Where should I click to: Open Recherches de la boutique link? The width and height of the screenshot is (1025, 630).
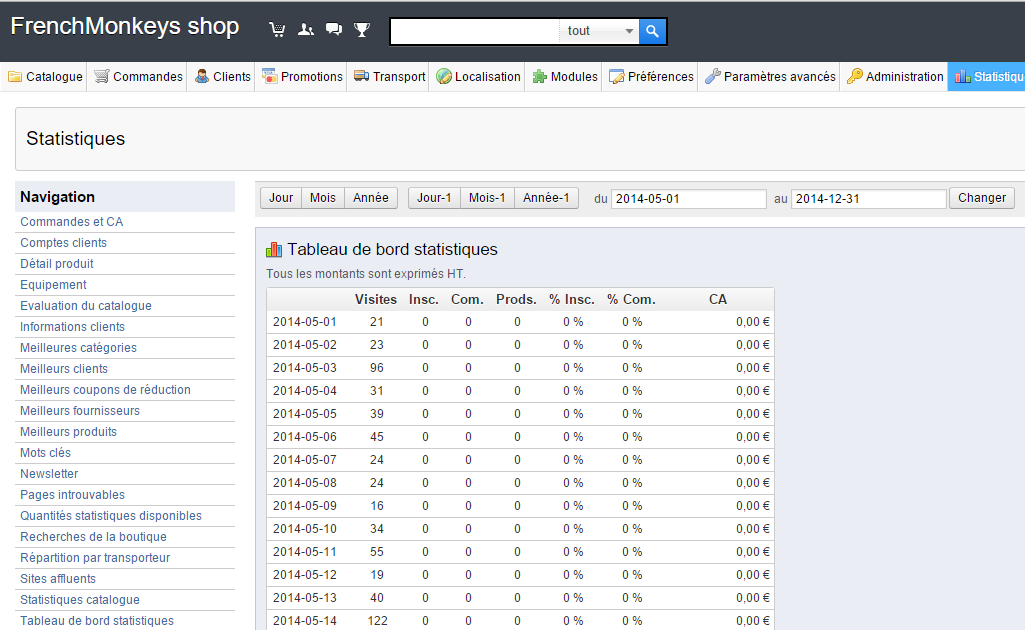click(93, 536)
